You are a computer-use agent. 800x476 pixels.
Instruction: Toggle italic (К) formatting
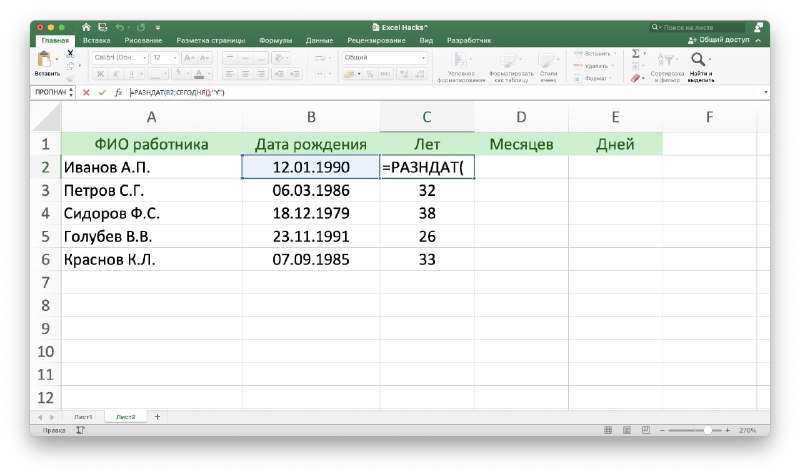[116, 74]
